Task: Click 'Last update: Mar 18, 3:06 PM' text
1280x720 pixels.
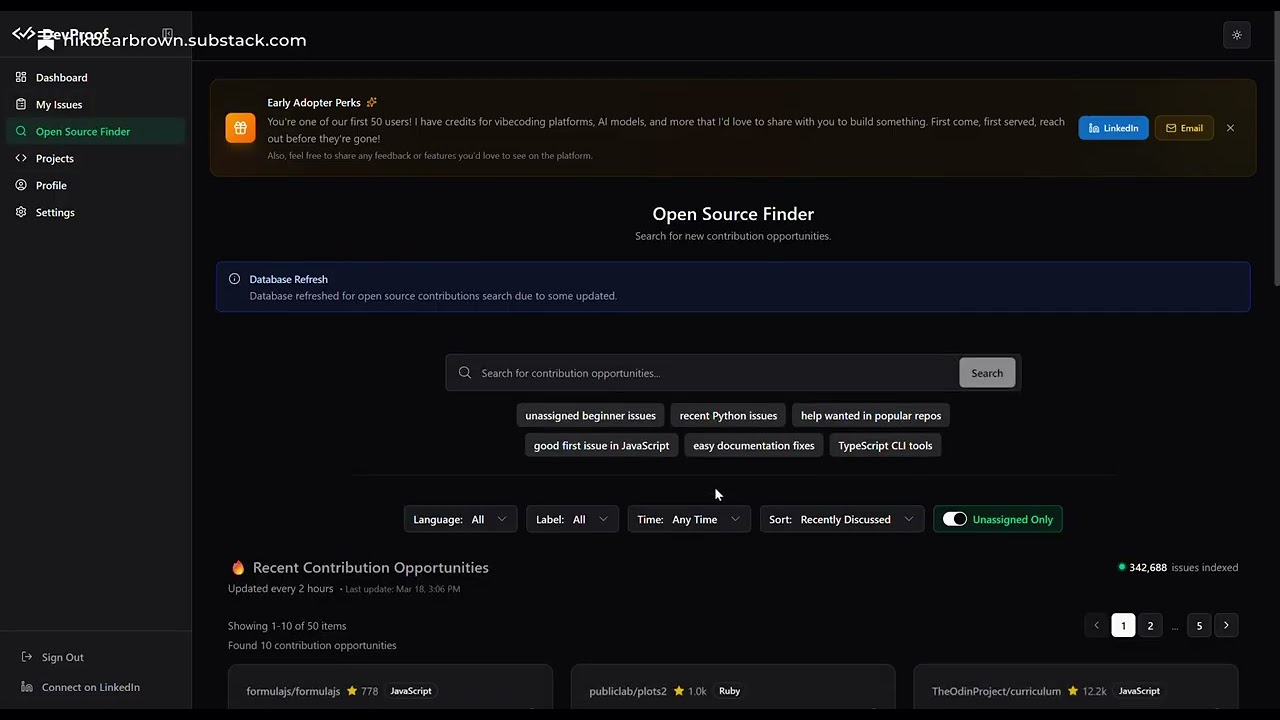Action: [402, 589]
